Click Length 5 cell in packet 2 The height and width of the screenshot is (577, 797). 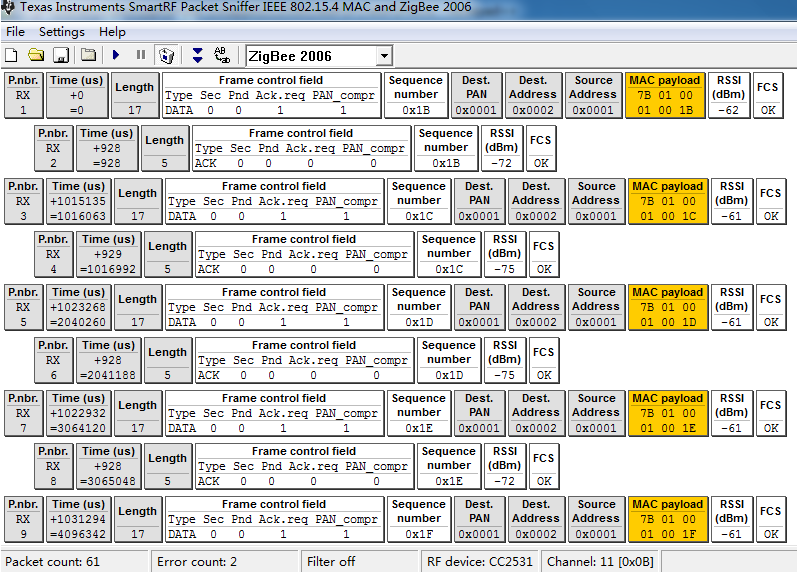pos(164,148)
